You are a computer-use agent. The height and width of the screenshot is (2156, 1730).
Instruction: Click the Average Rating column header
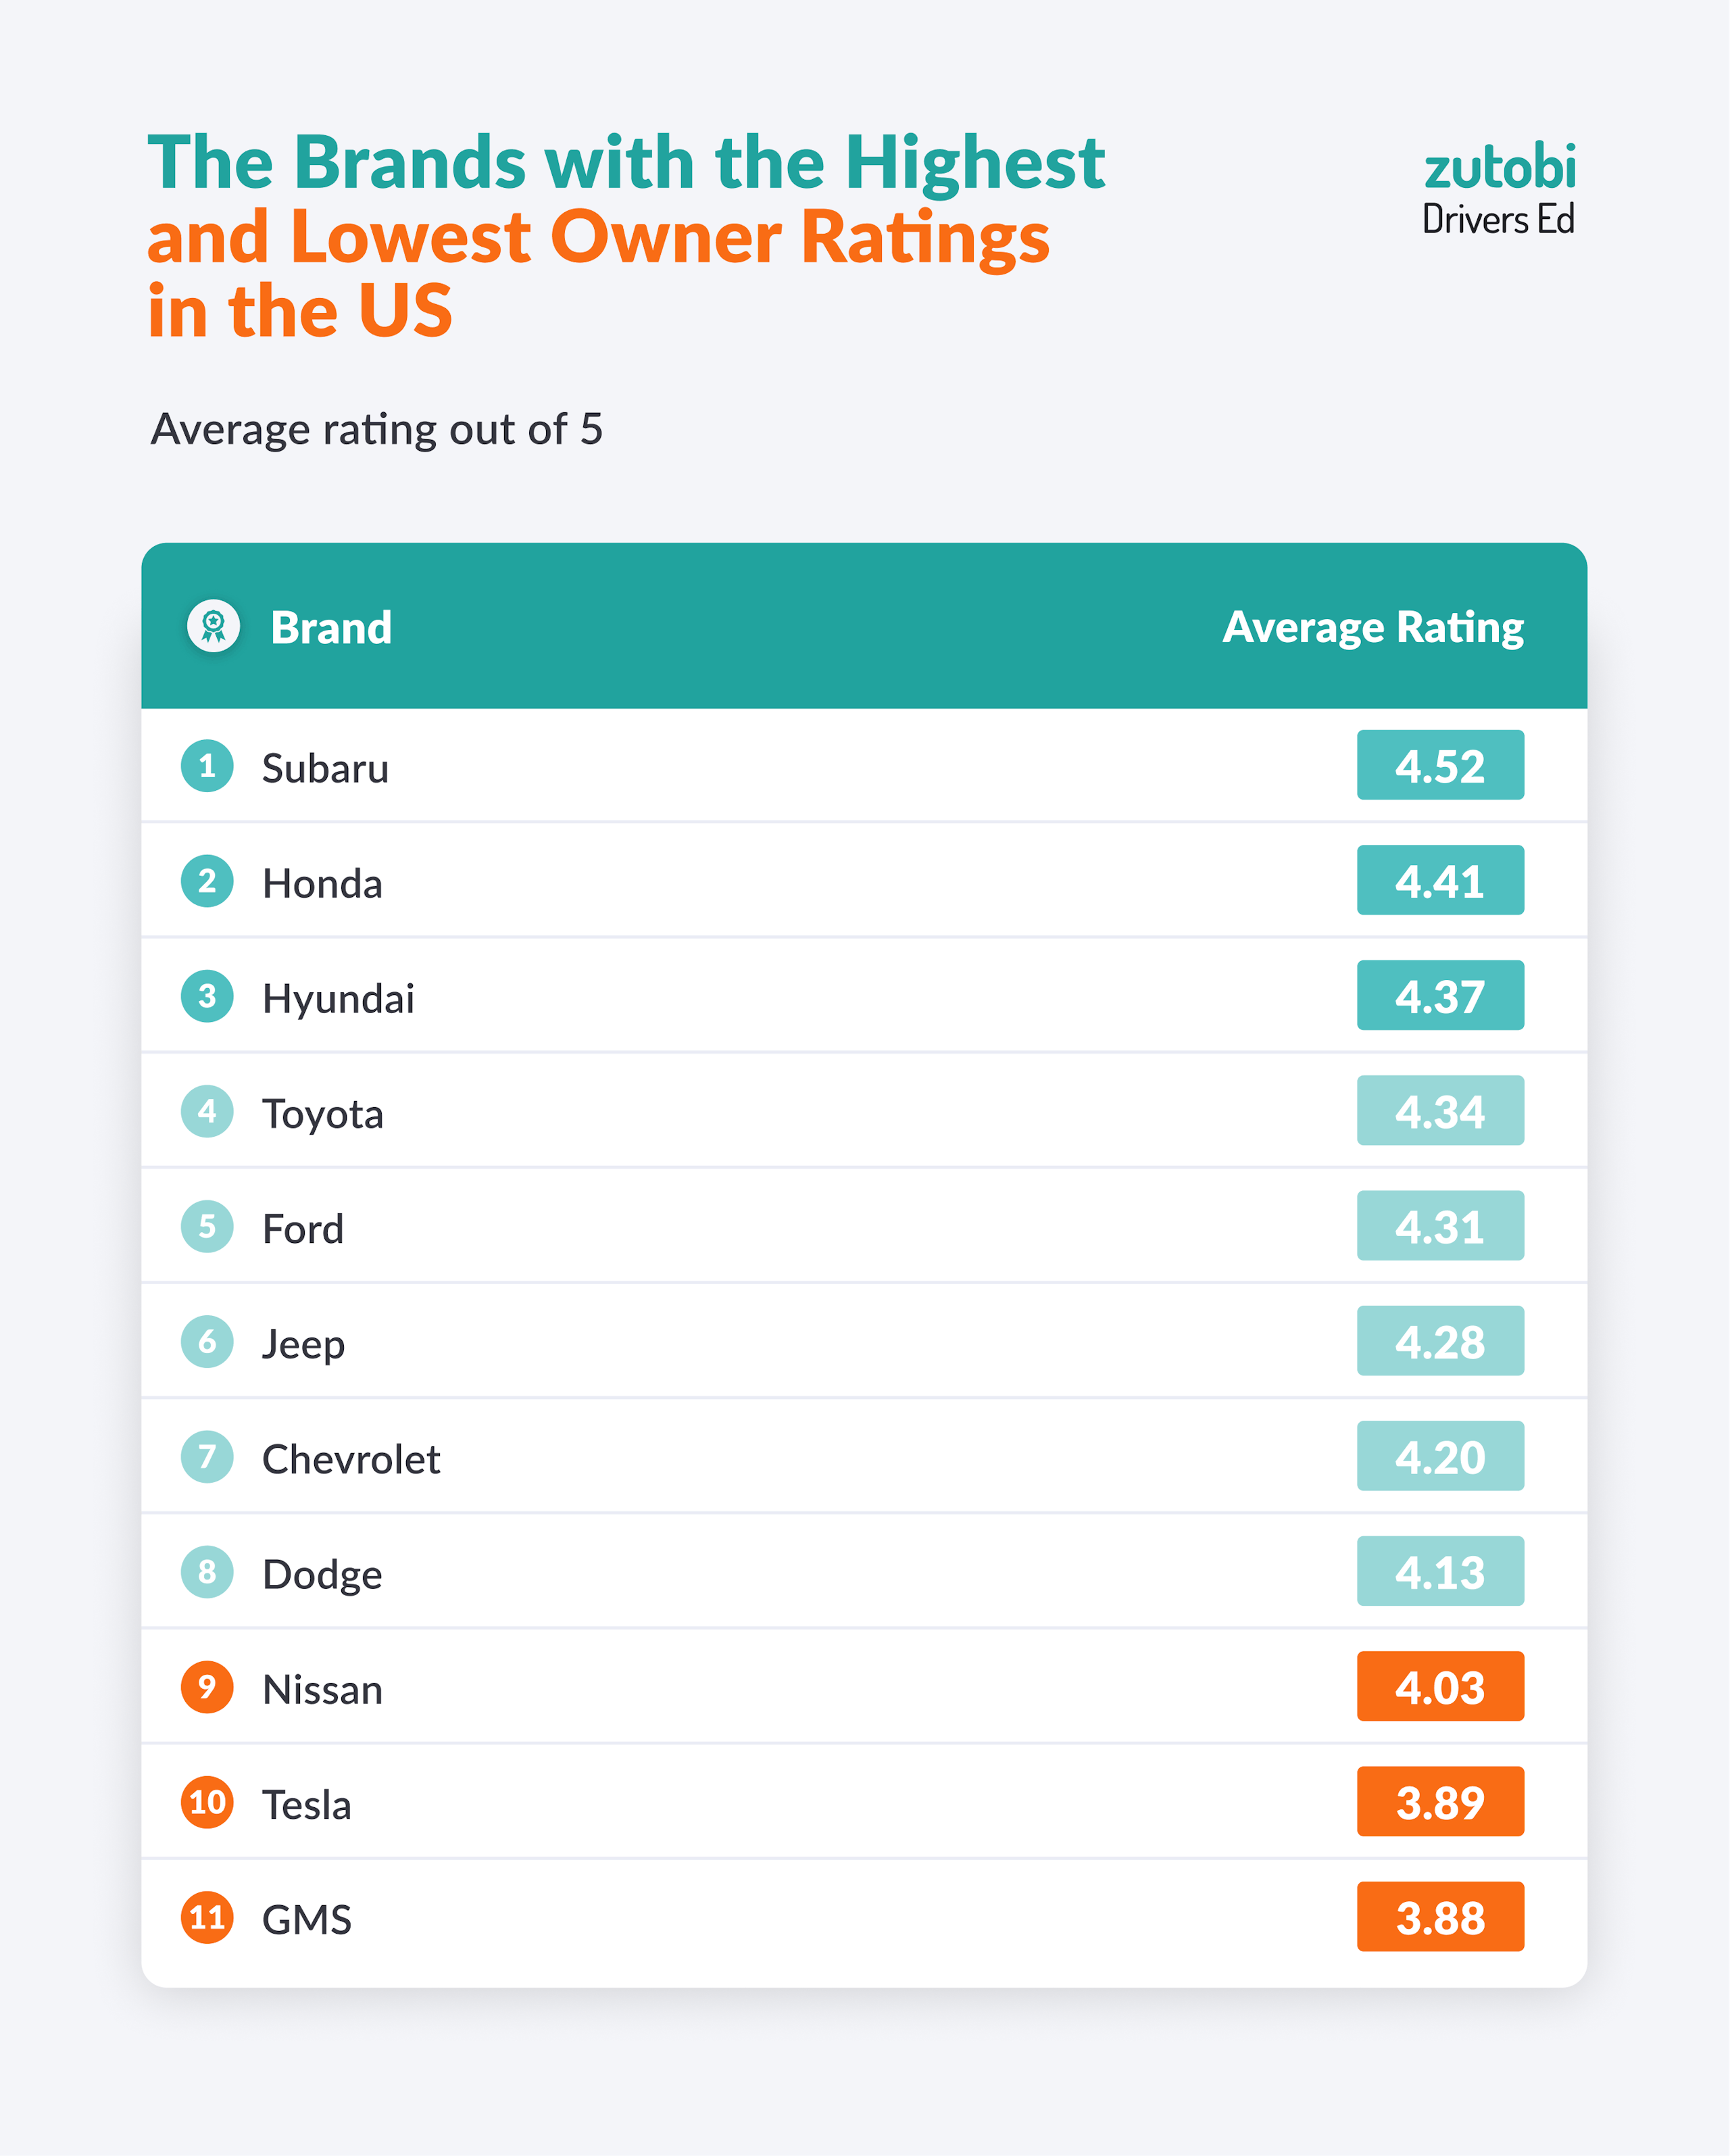pyautogui.click(x=1373, y=628)
